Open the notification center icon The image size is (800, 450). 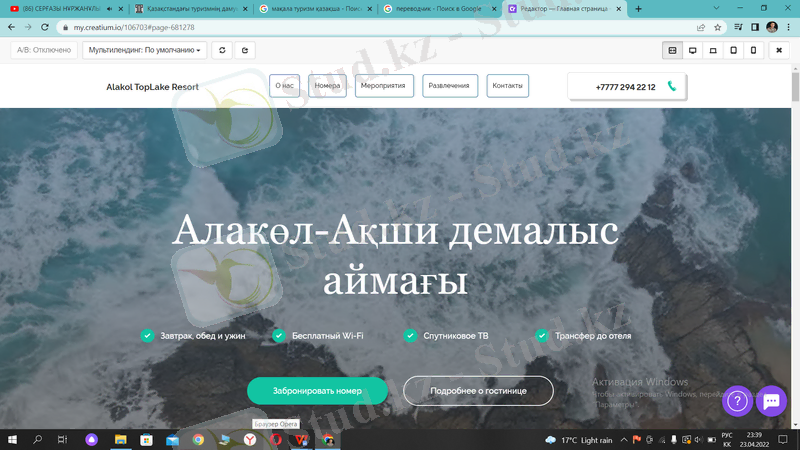pyautogui.click(x=783, y=439)
